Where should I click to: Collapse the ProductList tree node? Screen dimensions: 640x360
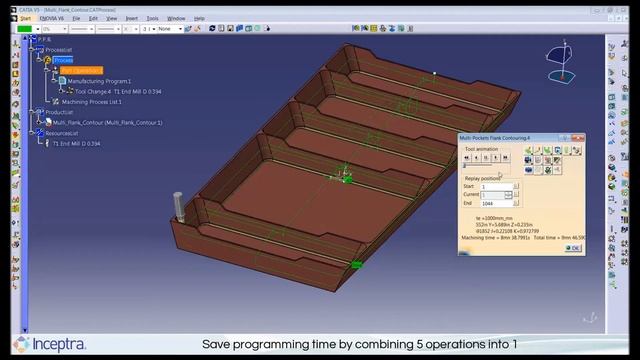tap(31, 112)
